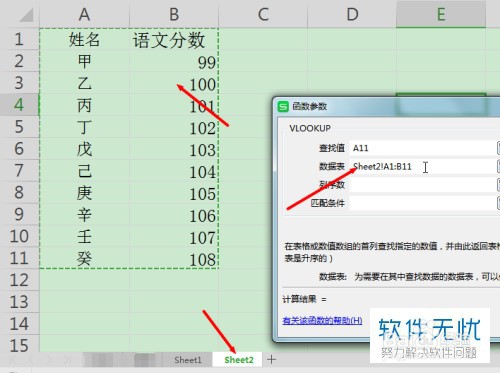Click cell with score 106
The image size is (500, 373).
(174, 215)
